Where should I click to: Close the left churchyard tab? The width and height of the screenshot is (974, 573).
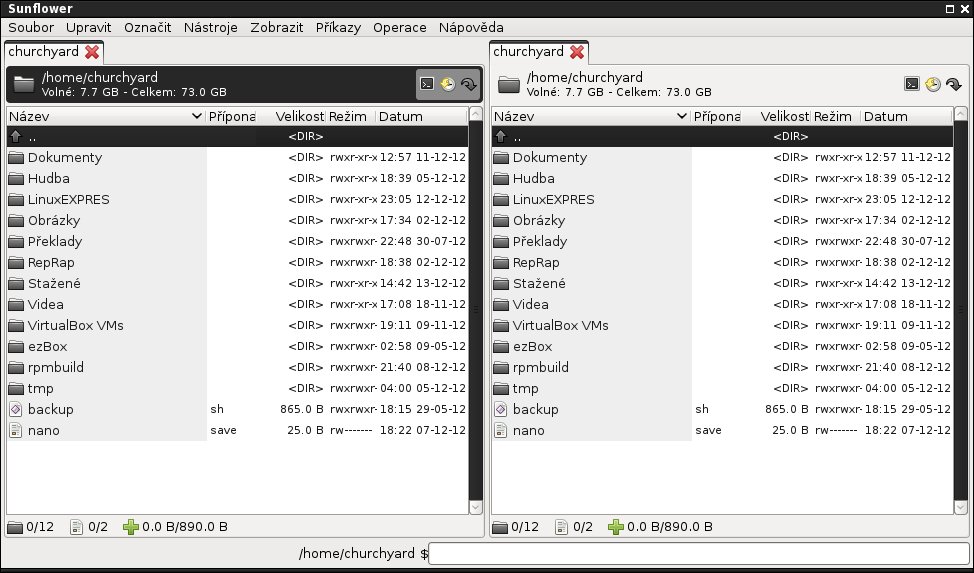92,52
